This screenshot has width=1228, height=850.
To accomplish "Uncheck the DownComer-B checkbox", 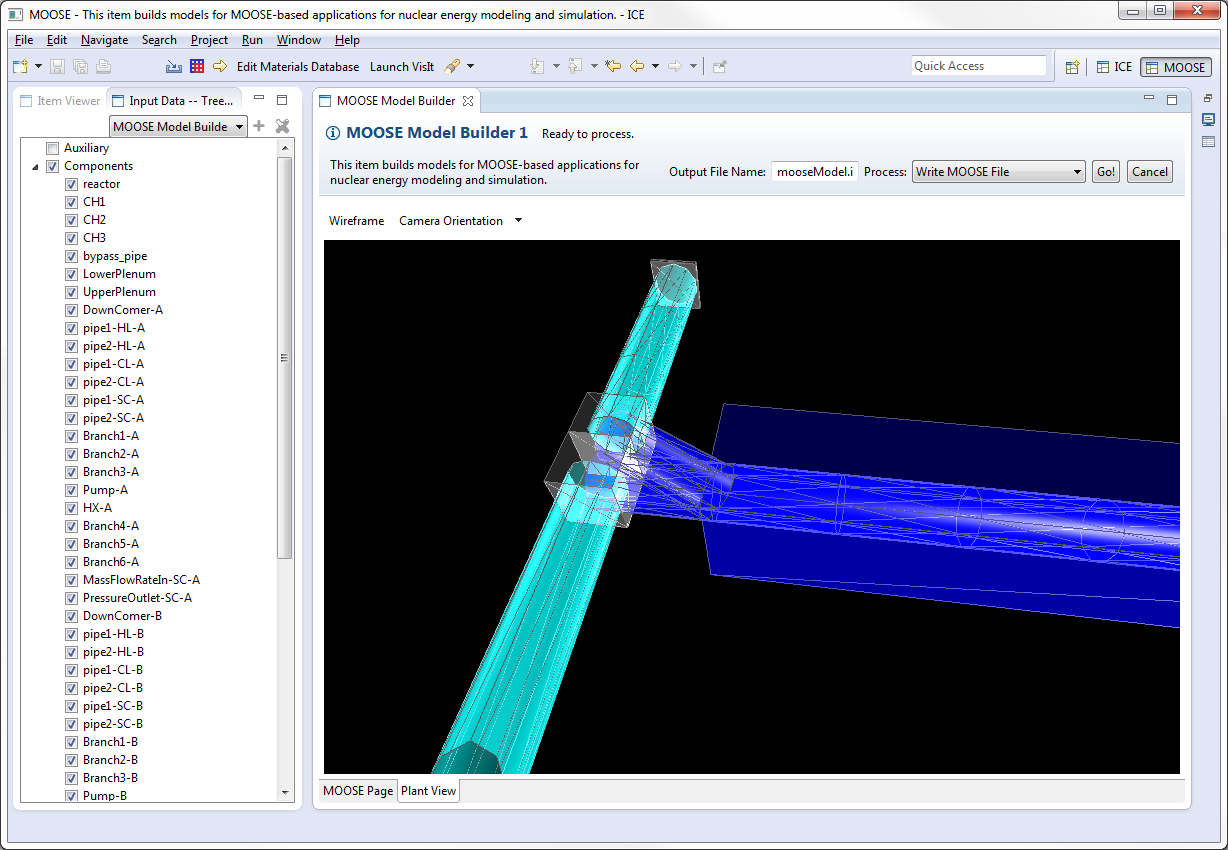I will click(71, 616).
